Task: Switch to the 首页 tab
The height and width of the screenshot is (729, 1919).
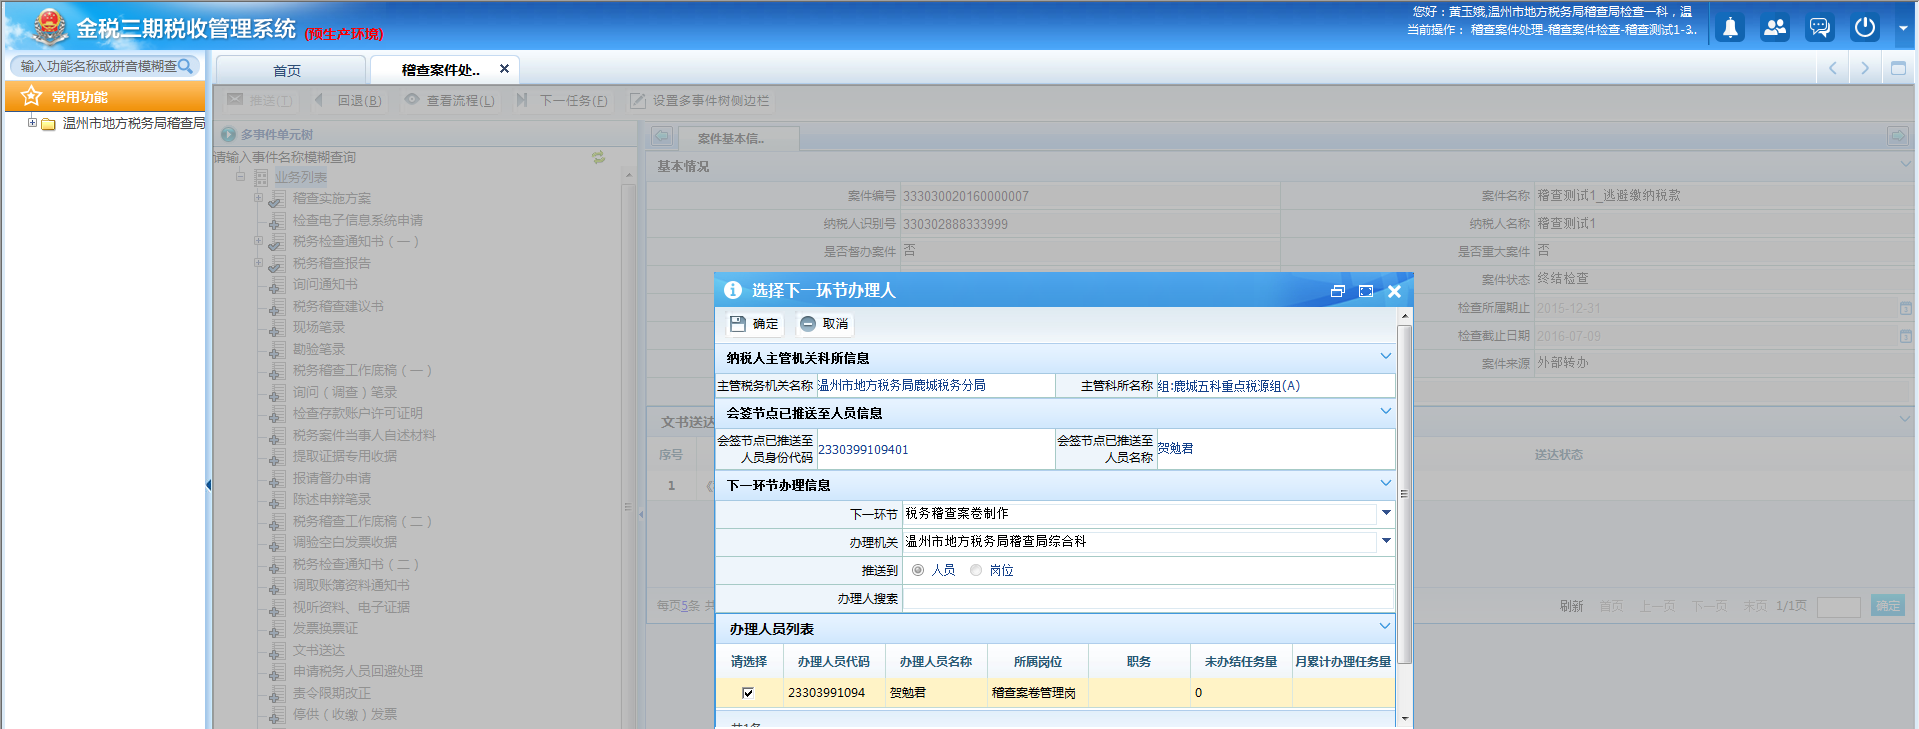Action: tap(290, 70)
